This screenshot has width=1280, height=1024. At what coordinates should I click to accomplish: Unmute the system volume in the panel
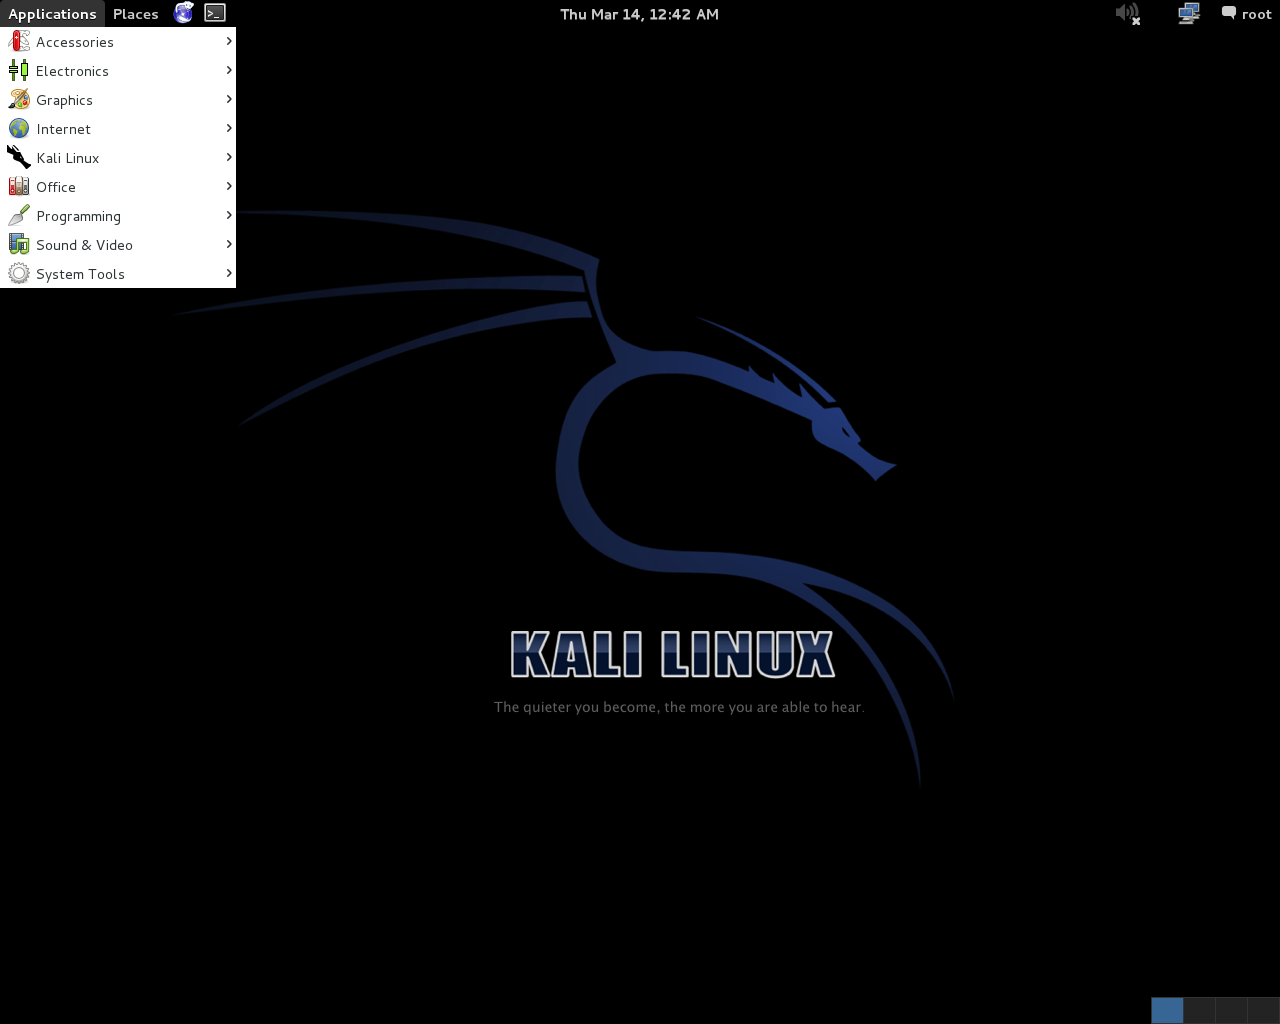[1127, 13]
